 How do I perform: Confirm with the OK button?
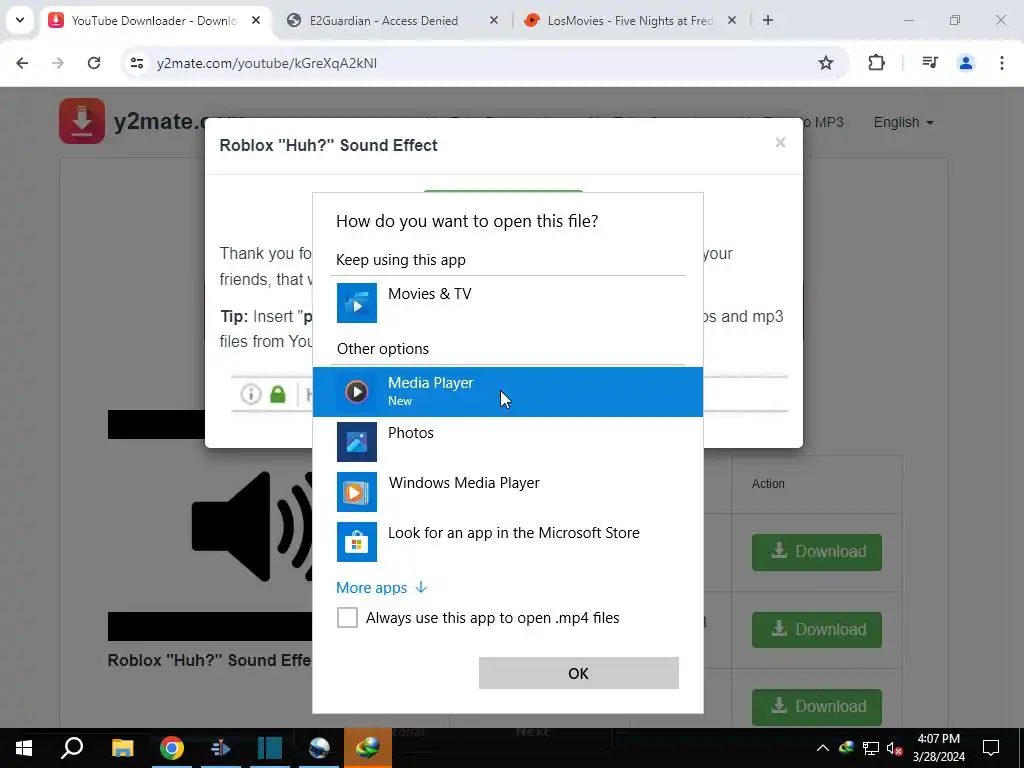[579, 673]
